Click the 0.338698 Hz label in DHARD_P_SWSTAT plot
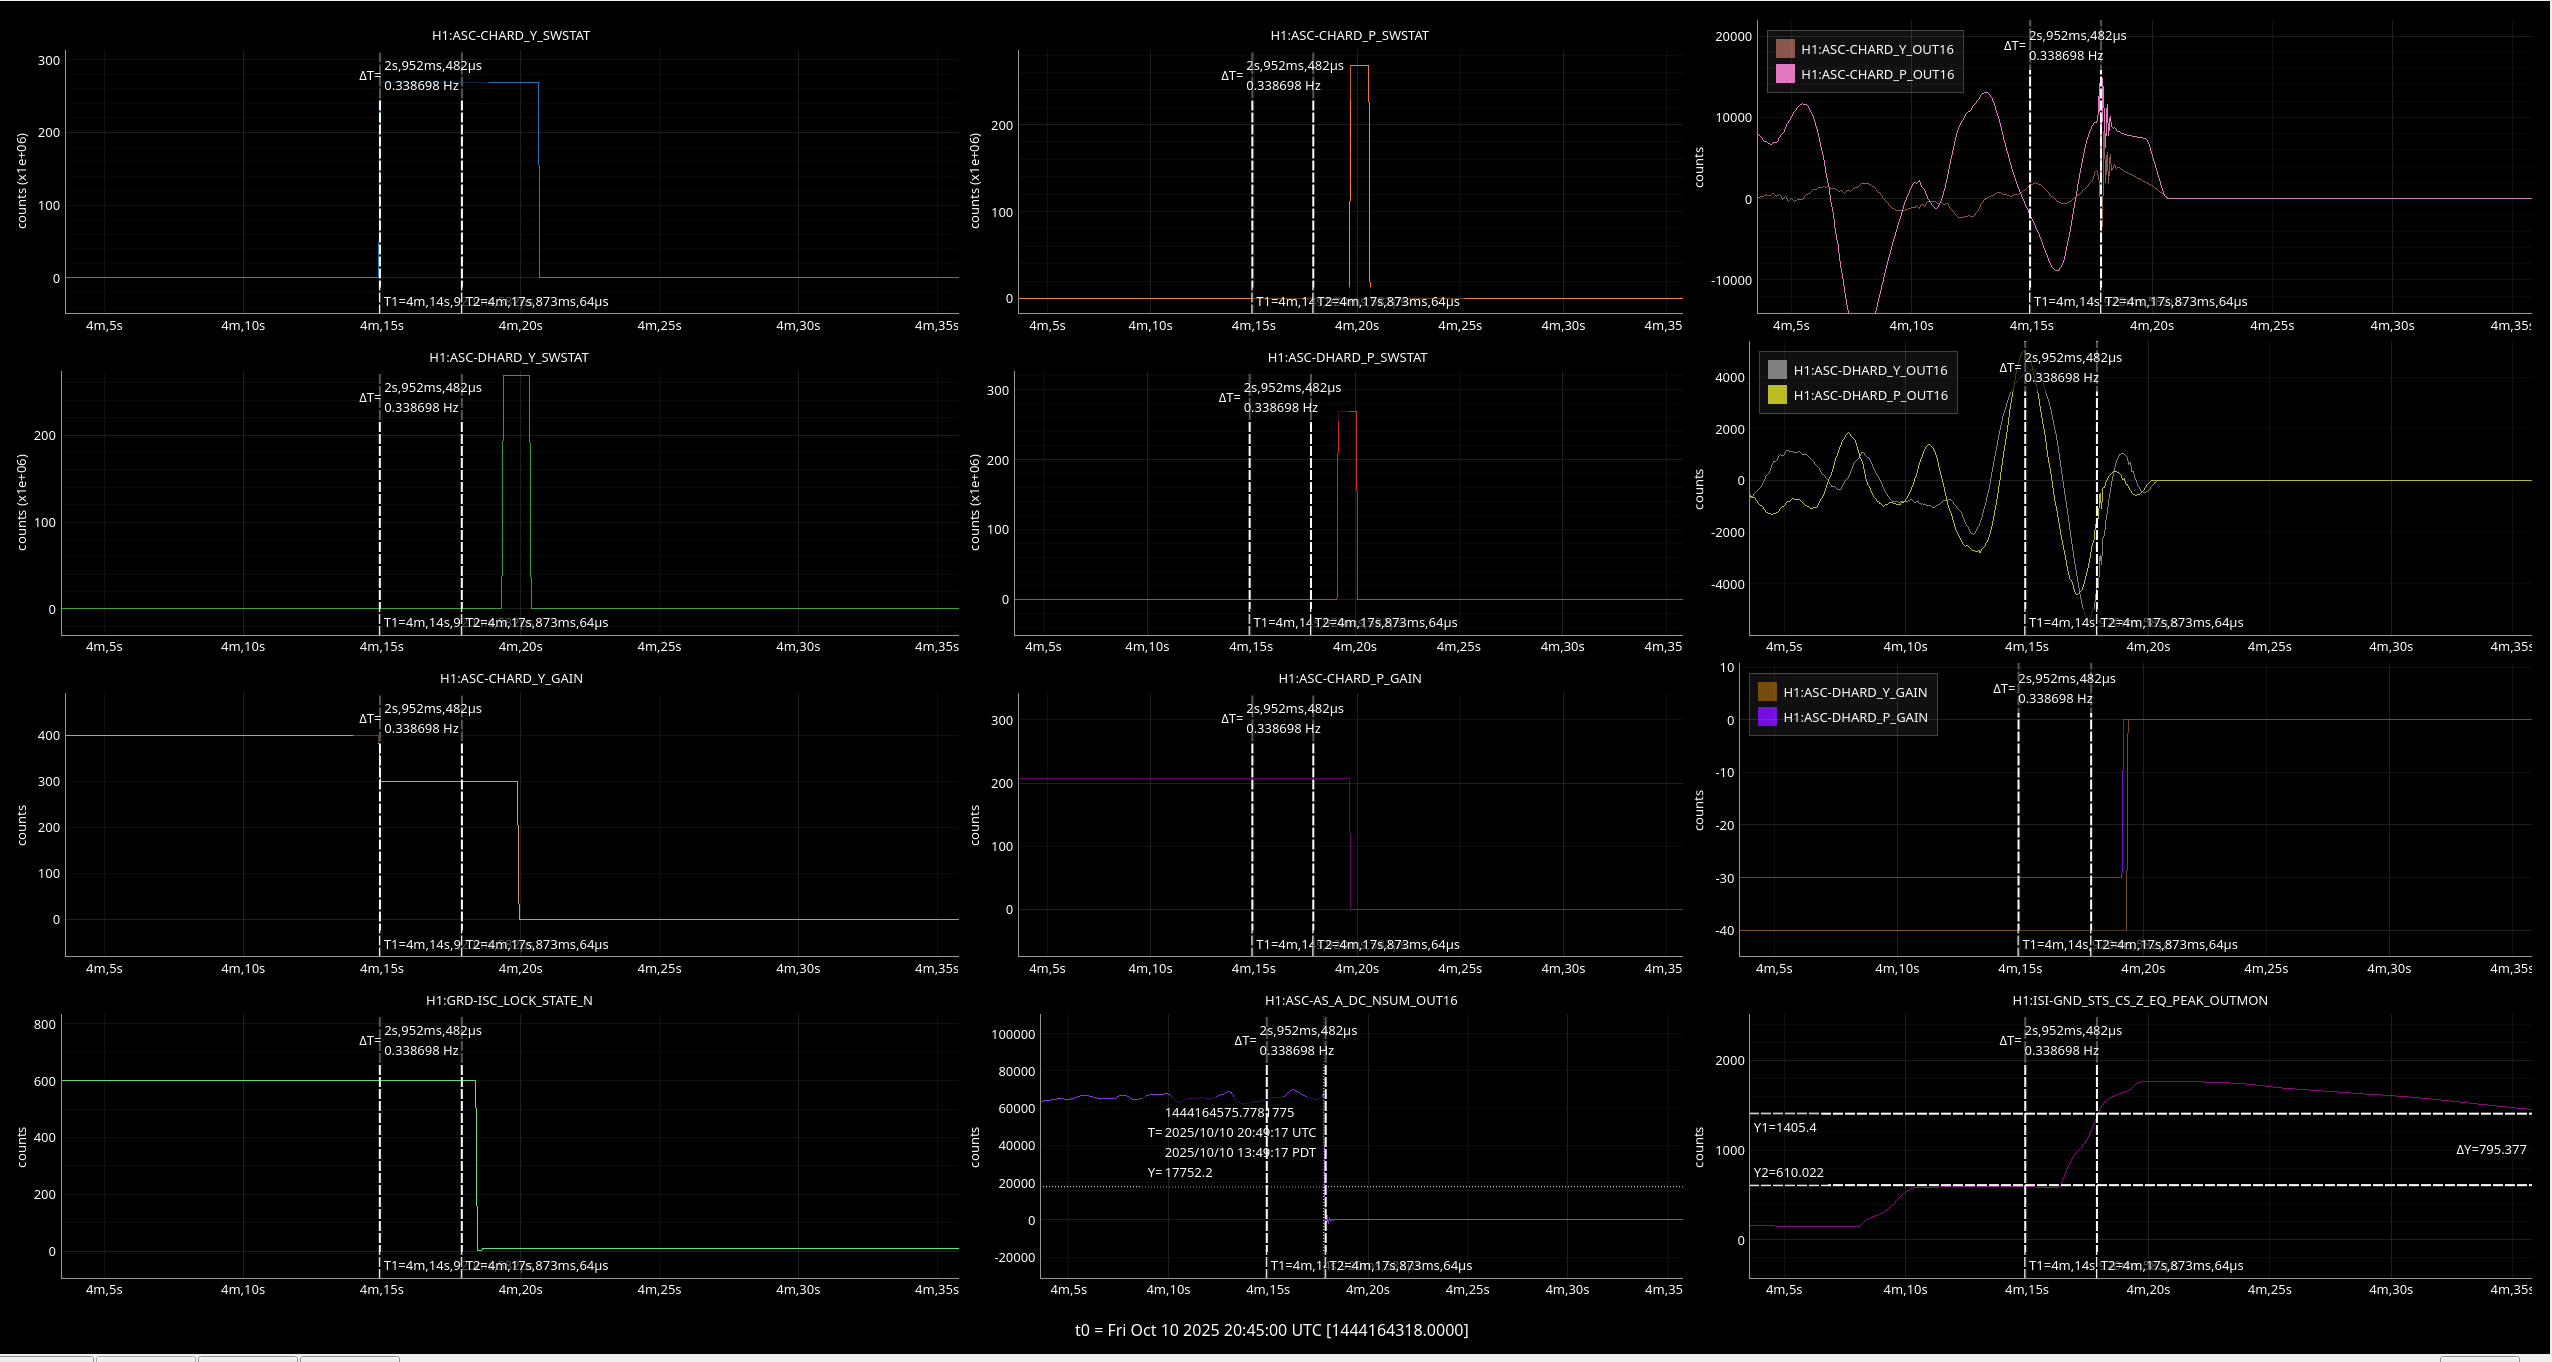Viewport: 2552px width, 1362px height. click(1280, 407)
